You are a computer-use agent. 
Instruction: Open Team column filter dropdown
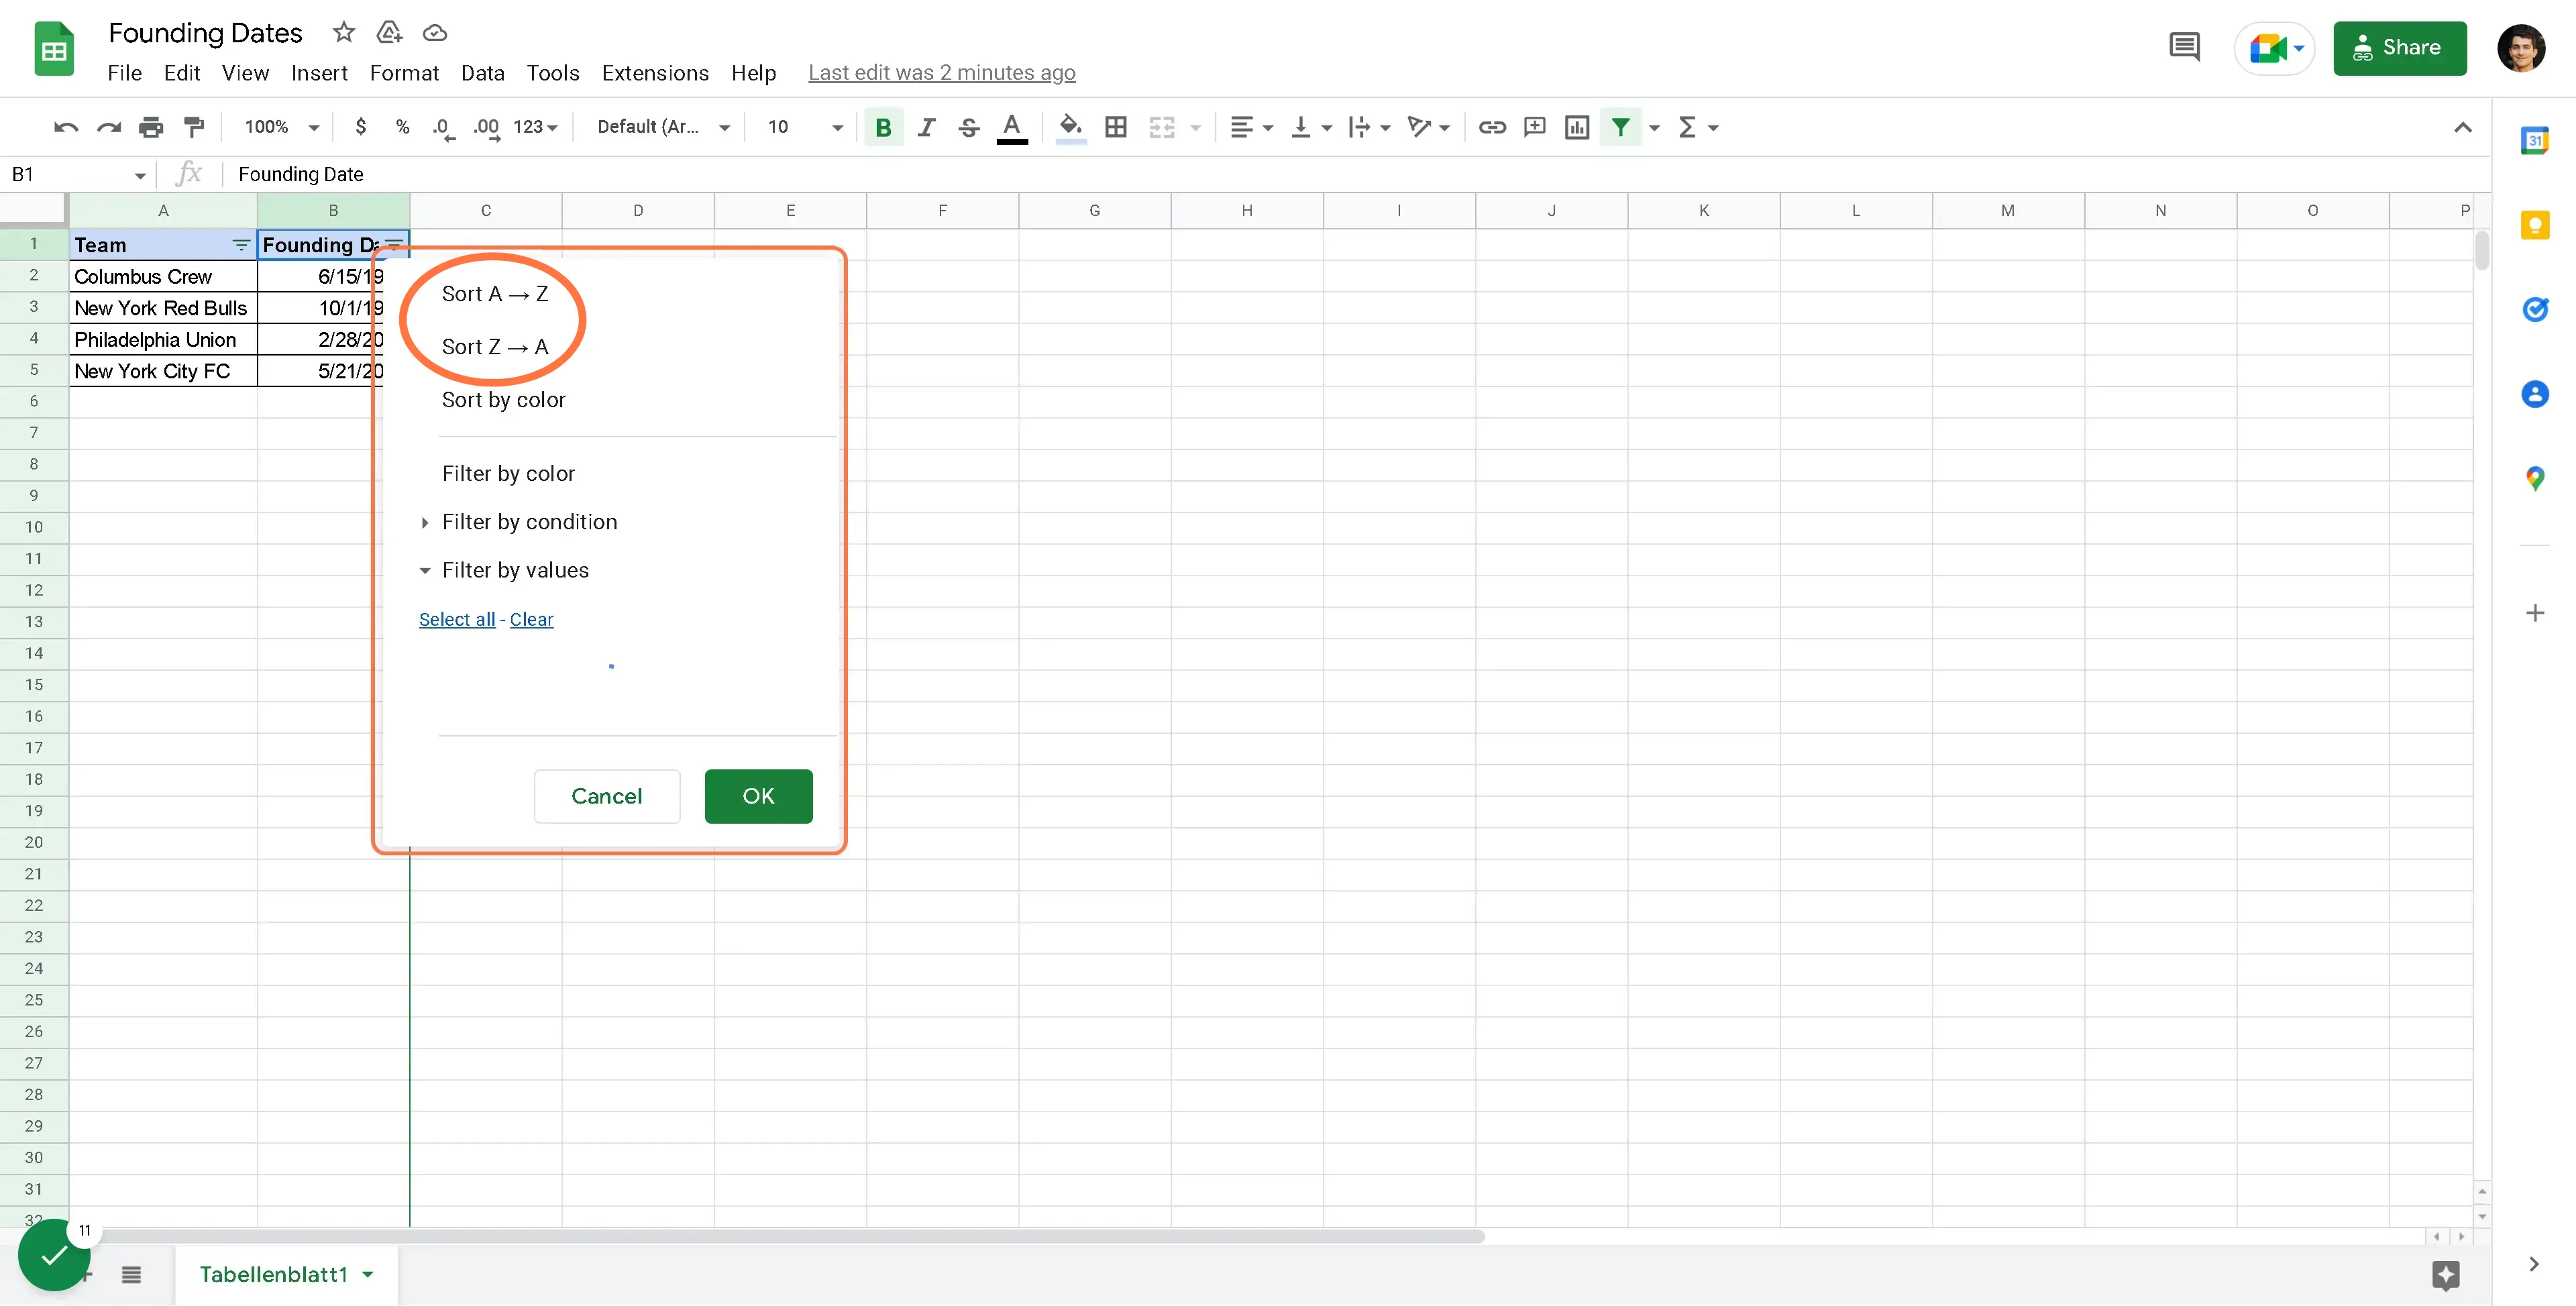point(241,245)
